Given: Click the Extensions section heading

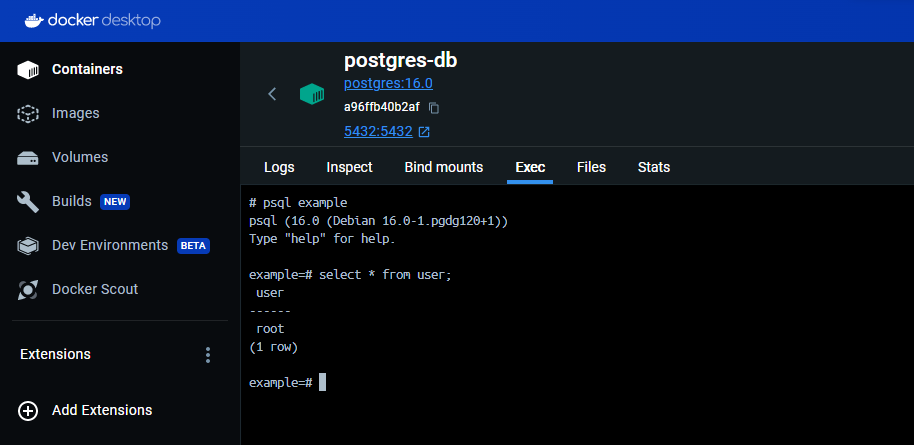Looking at the screenshot, I should 55,354.
